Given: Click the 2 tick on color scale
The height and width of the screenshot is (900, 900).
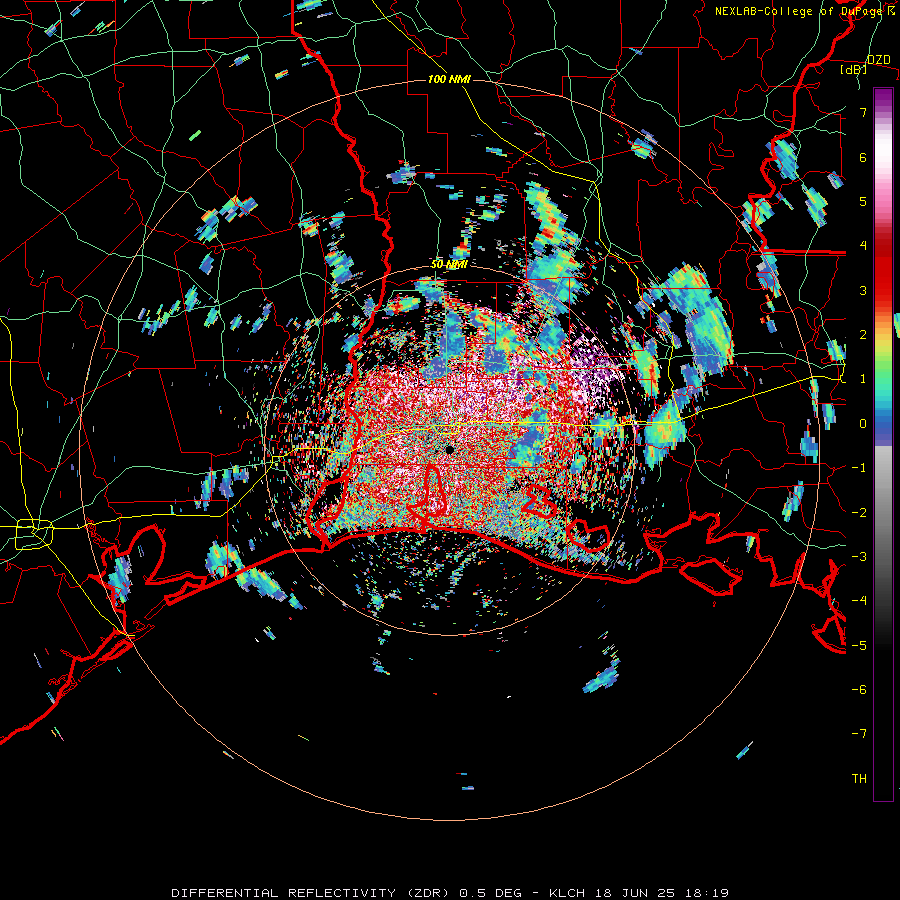Looking at the screenshot, I should pos(863,335).
